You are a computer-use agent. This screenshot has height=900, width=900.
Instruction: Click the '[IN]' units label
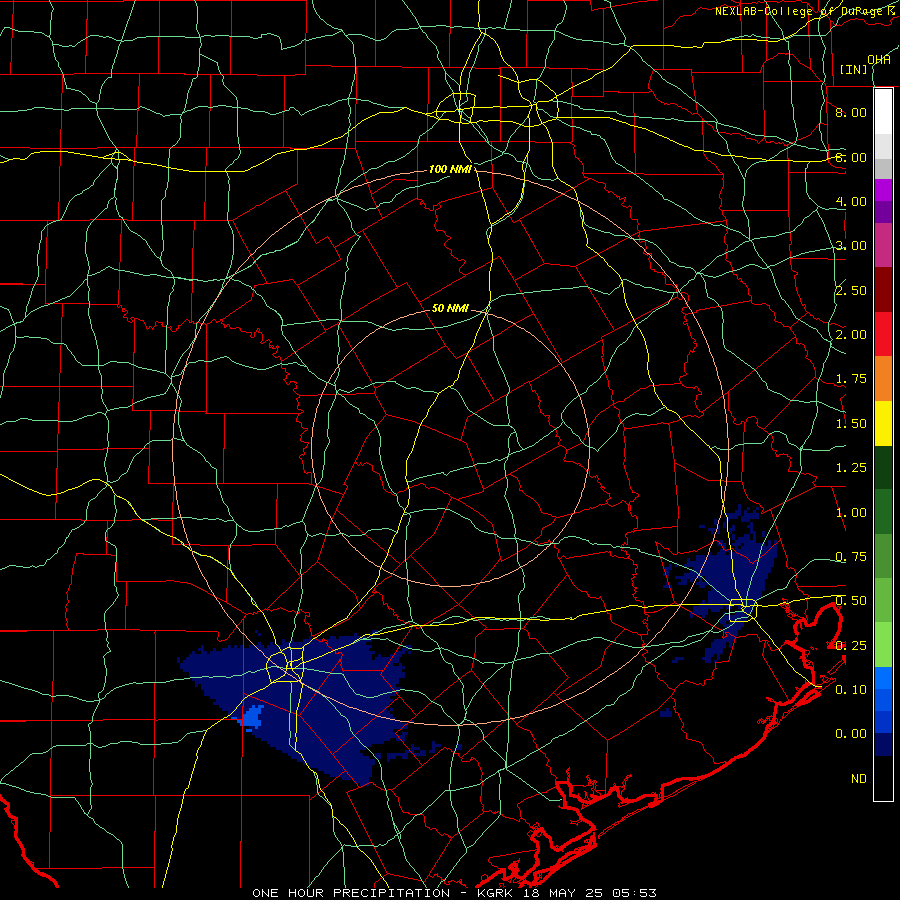click(854, 69)
